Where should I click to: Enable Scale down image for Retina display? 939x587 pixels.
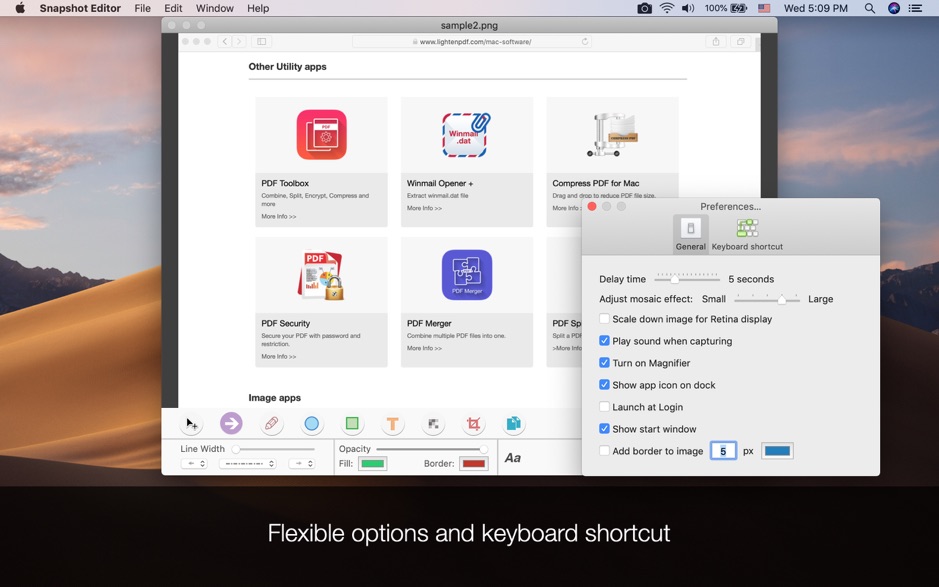pyautogui.click(x=604, y=319)
